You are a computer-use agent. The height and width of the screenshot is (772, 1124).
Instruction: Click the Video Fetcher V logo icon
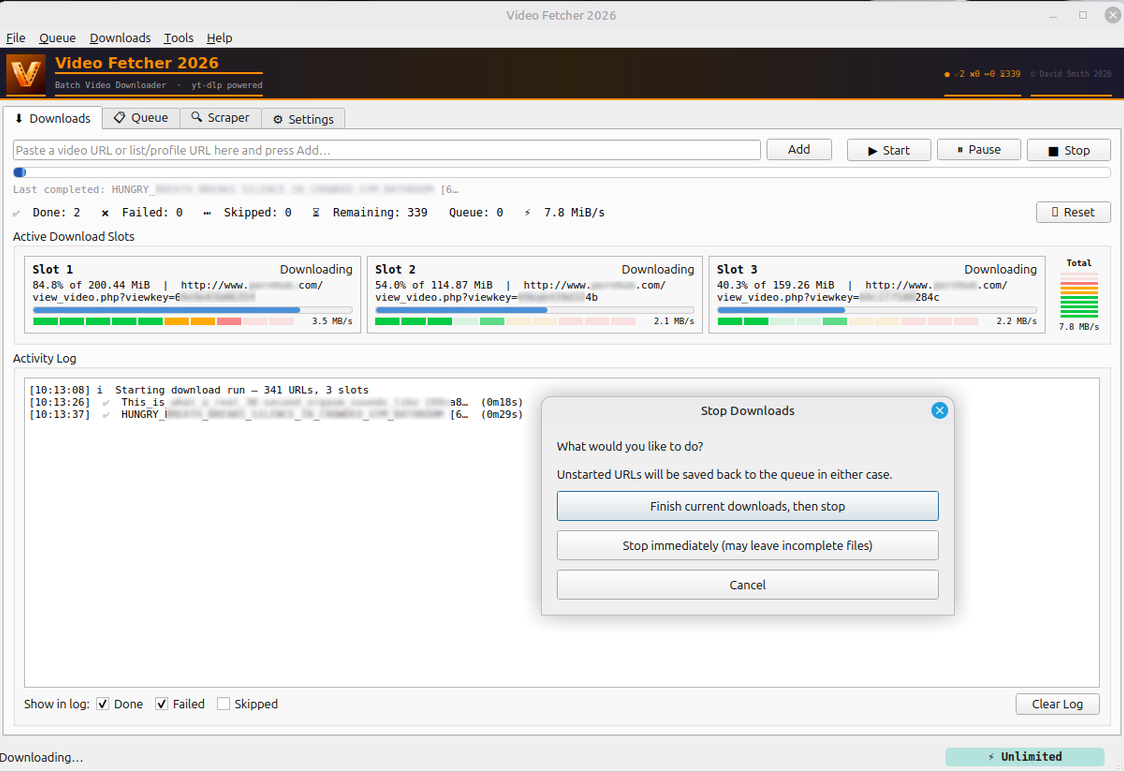tap(26, 74)
